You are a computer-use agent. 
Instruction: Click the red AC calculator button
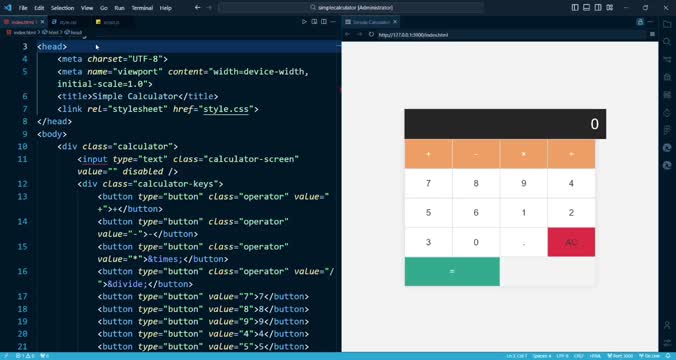pos(571,242)
